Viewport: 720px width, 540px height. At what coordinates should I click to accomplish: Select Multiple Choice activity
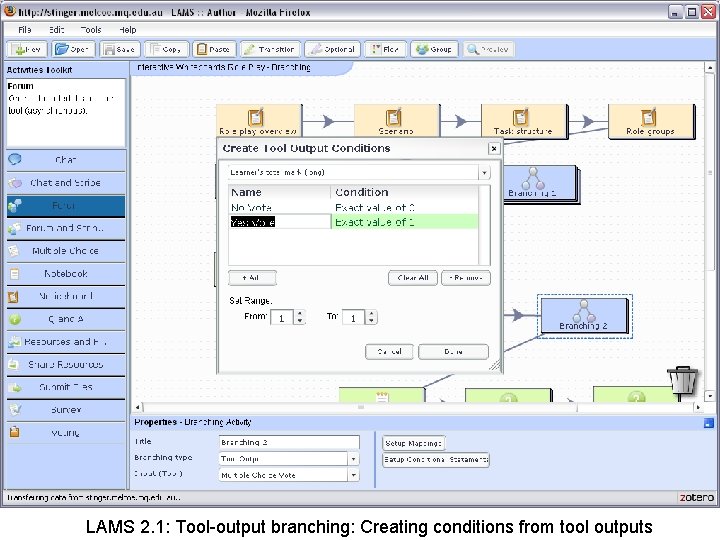66,251
